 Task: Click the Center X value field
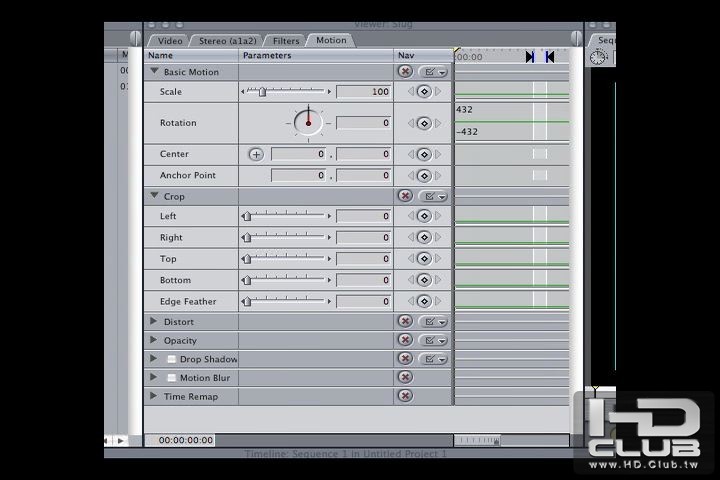point(298,154)
